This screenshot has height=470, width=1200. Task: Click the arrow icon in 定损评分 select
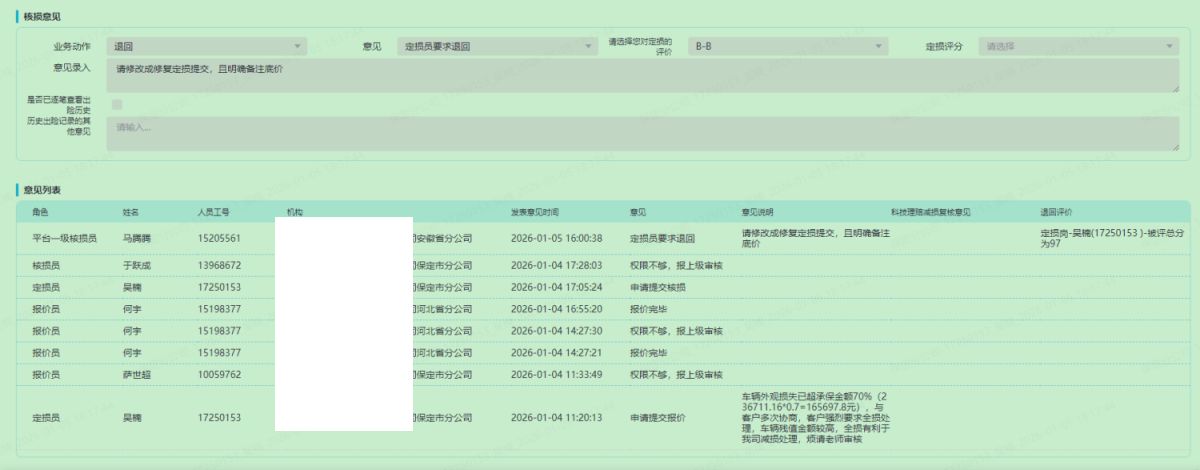pyautogui.click(x=1170, y=46)
